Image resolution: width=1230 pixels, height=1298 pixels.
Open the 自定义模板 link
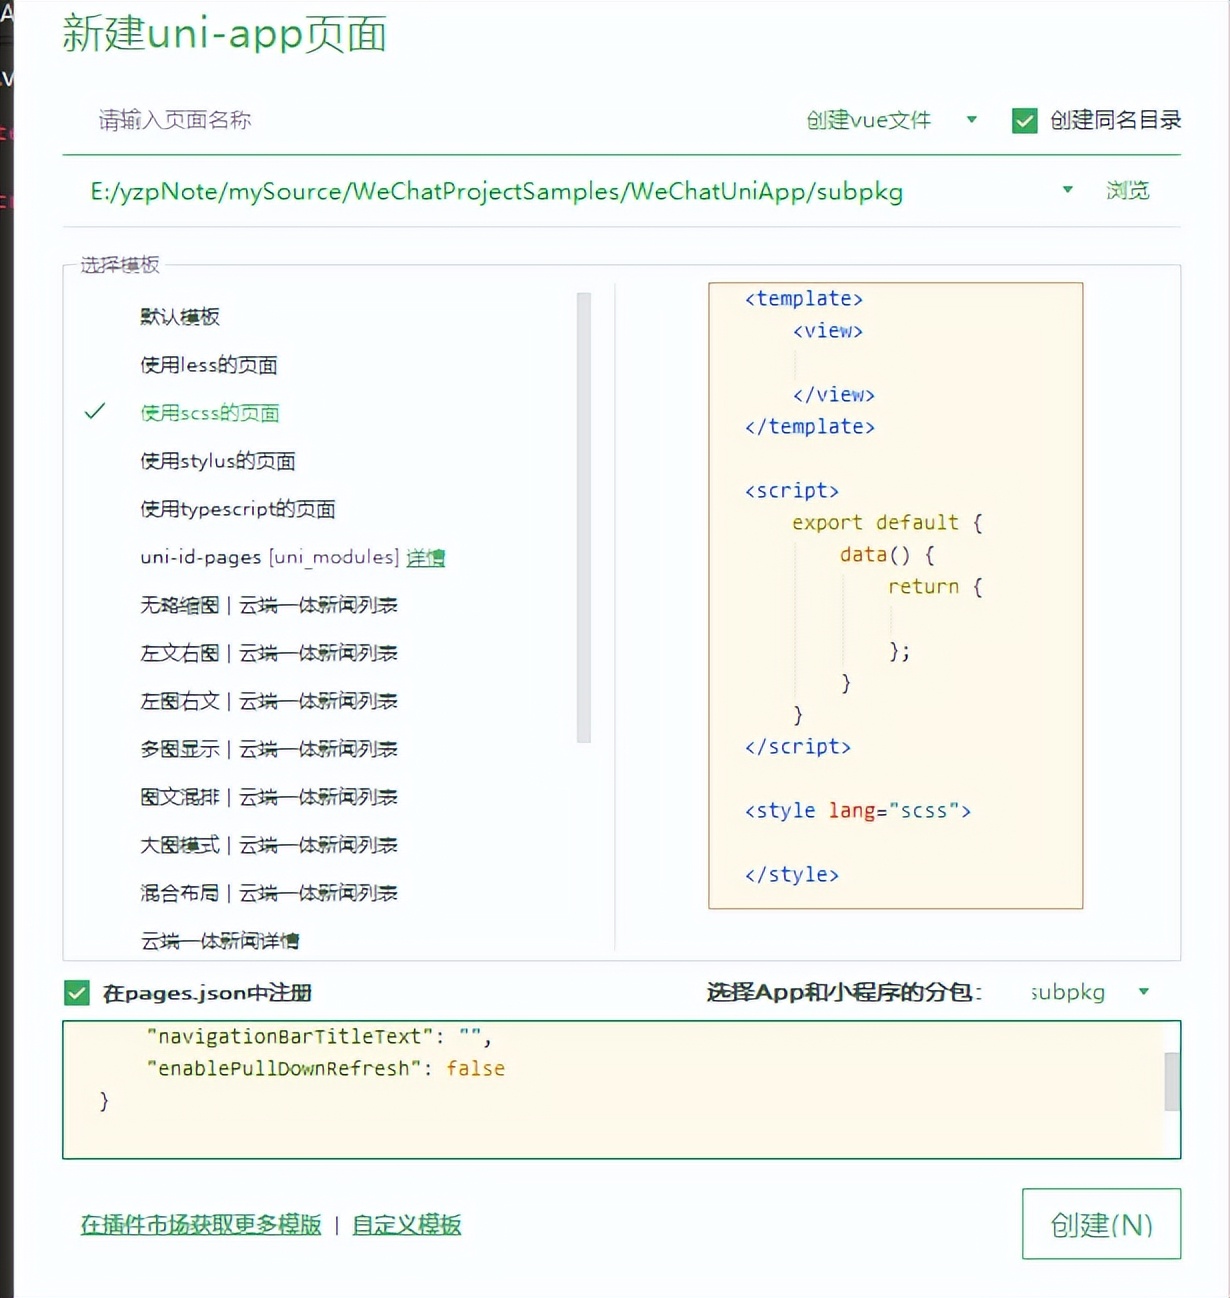coord(406,1224)
